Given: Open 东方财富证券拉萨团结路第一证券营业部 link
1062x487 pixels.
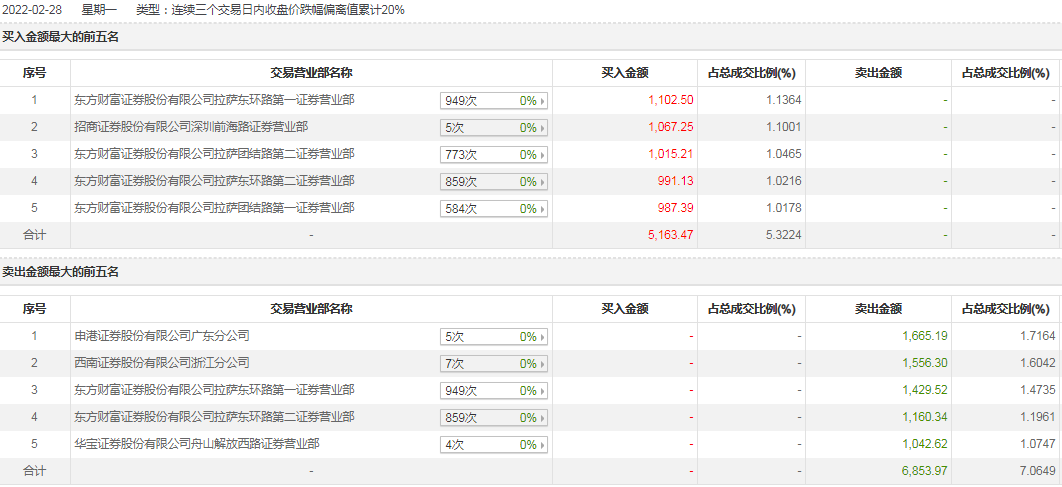Looking at the screenshot, I should (x=214, y=208).
